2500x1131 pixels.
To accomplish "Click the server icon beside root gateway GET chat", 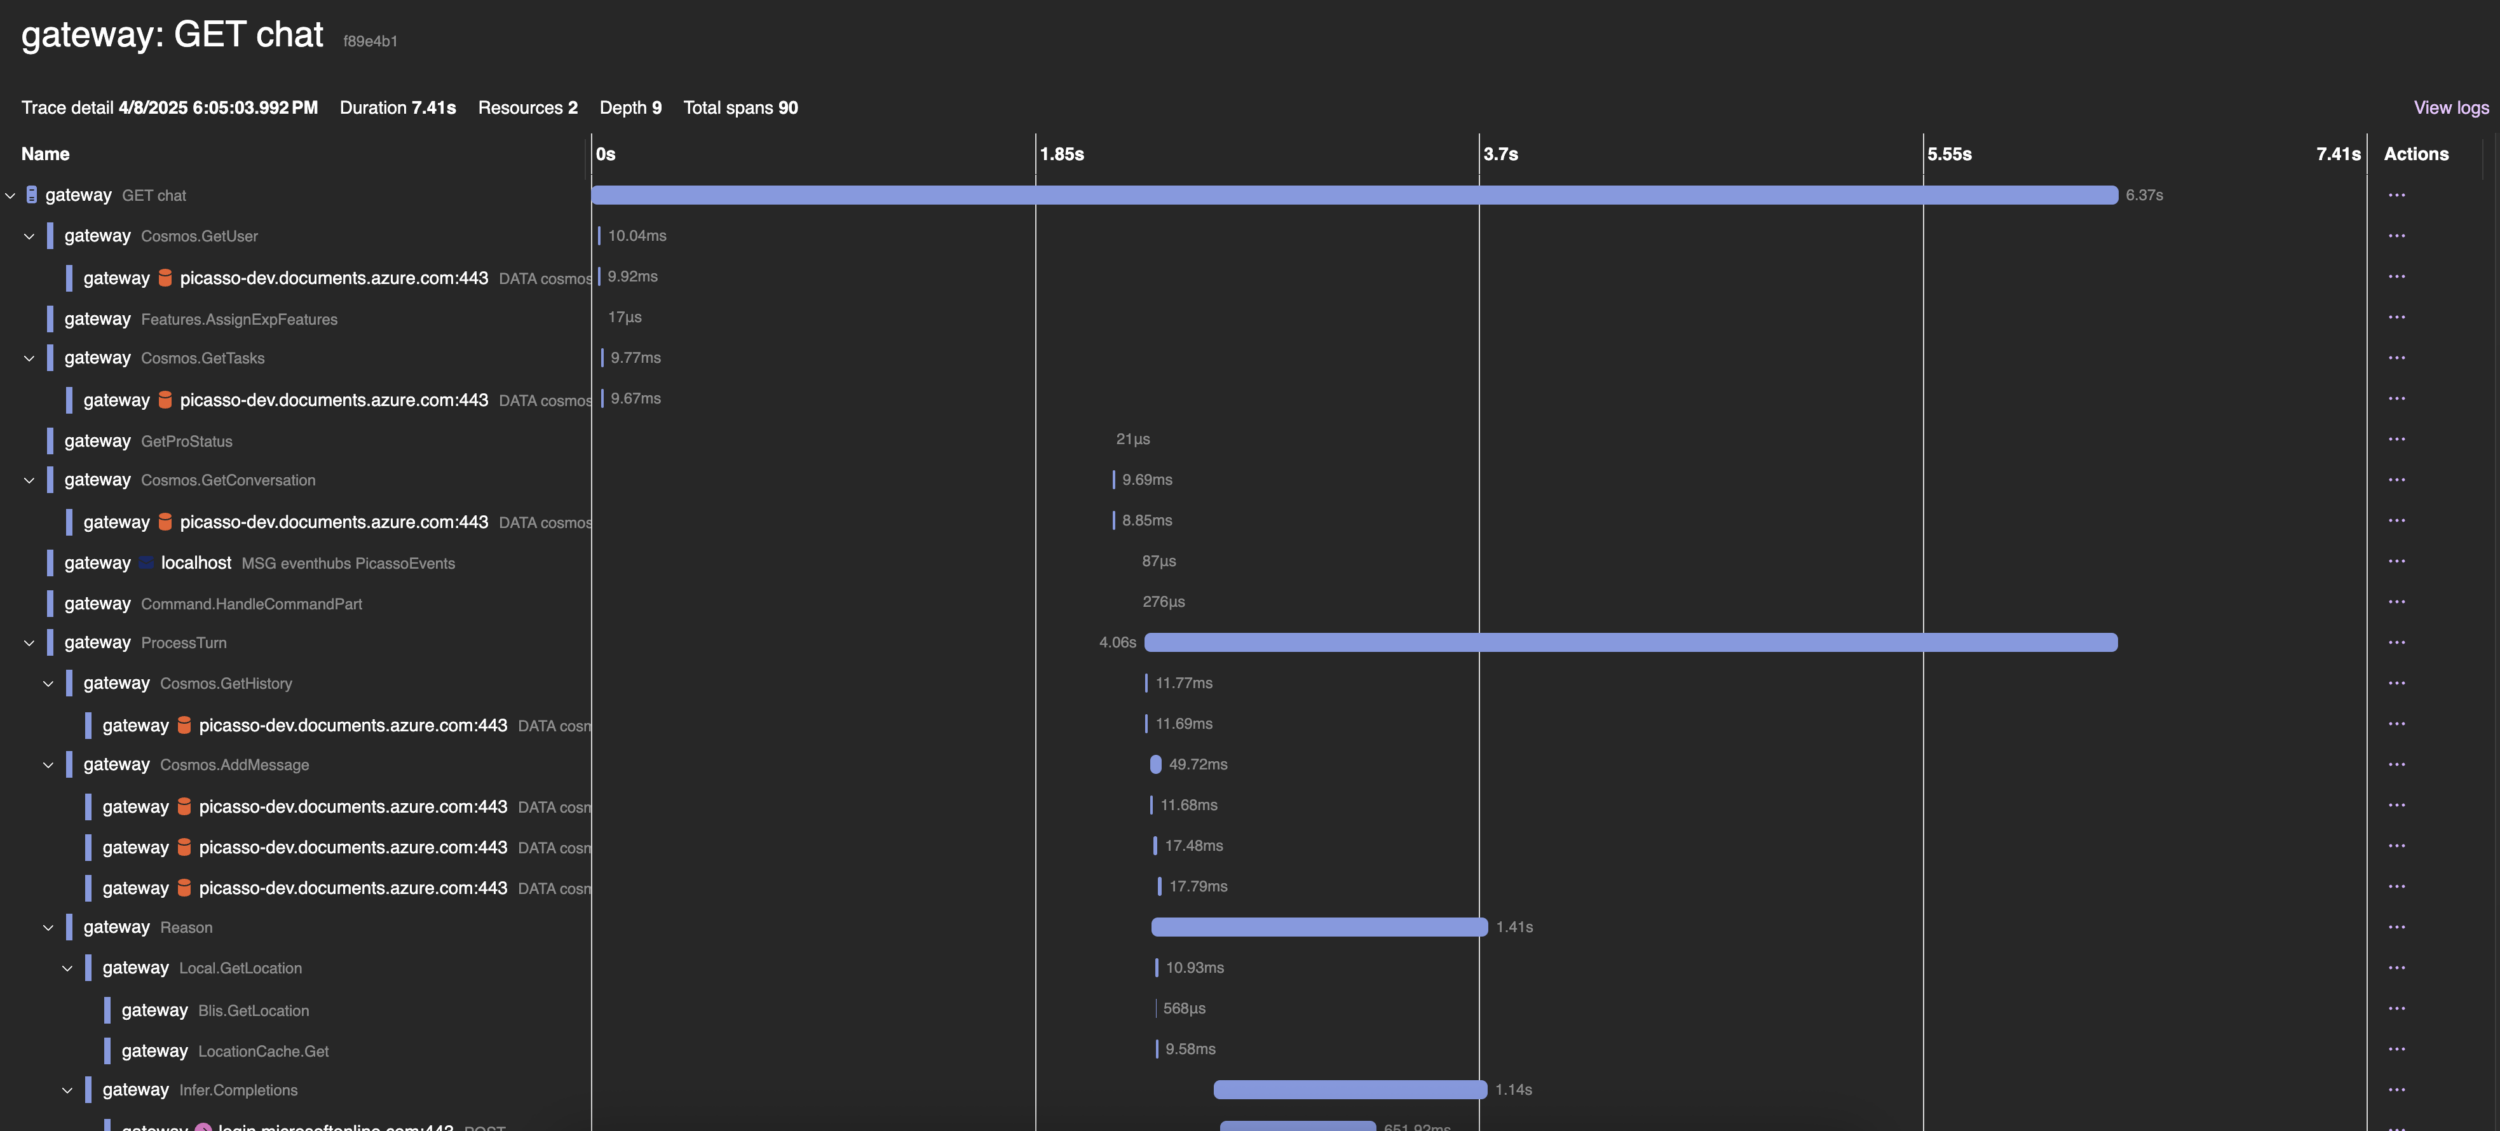I will [x=32, y=194].
